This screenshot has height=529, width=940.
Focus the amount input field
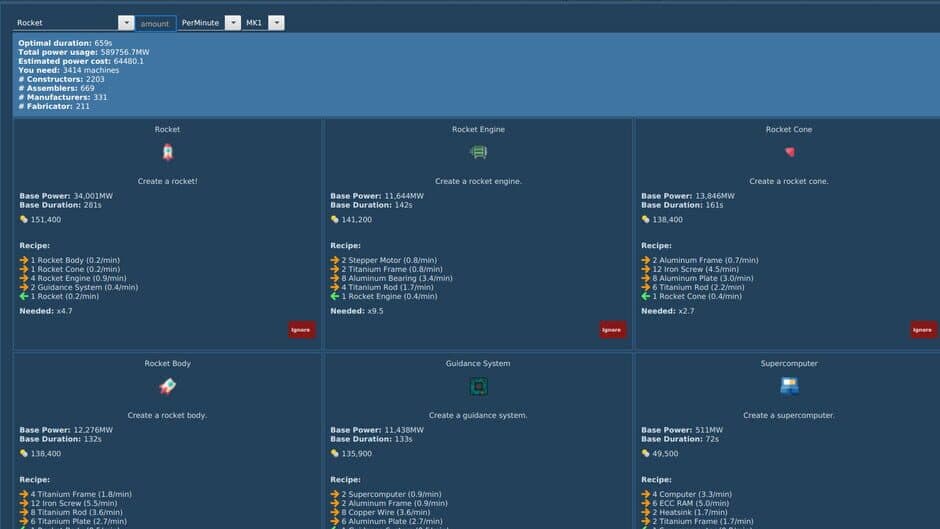click(x=155, y=23)
